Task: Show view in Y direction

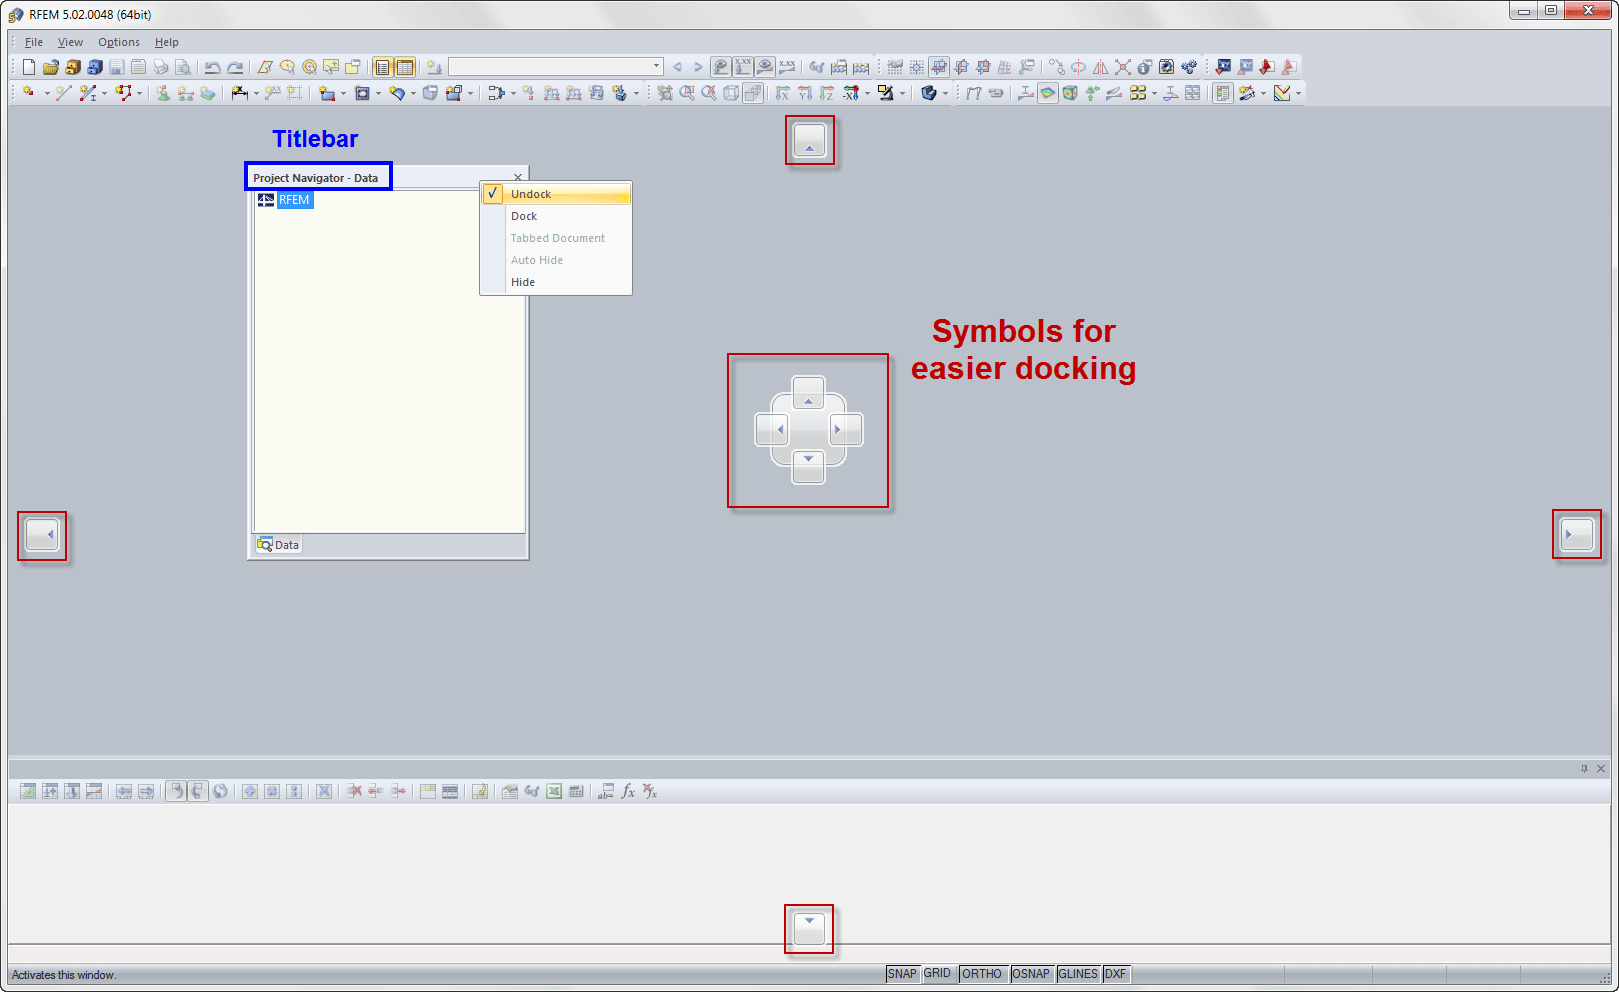Action: [x=804, y=93]
